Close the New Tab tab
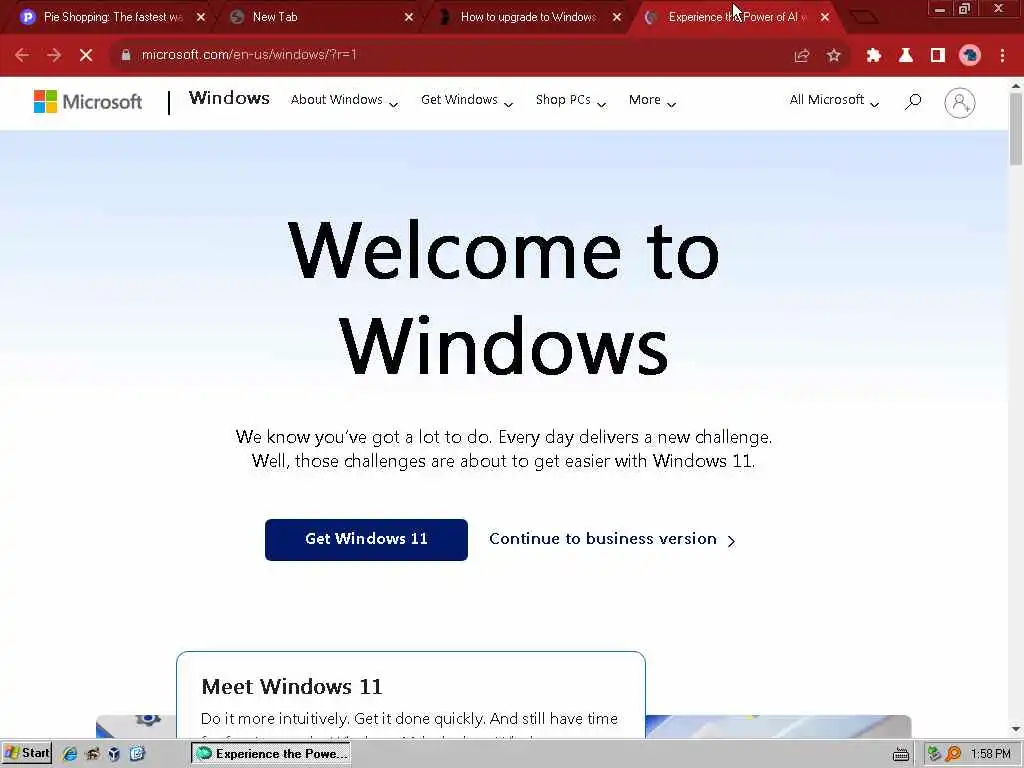Image resolution: width=1024 pixels, height=768 pixels. click(x=409, y=17)
